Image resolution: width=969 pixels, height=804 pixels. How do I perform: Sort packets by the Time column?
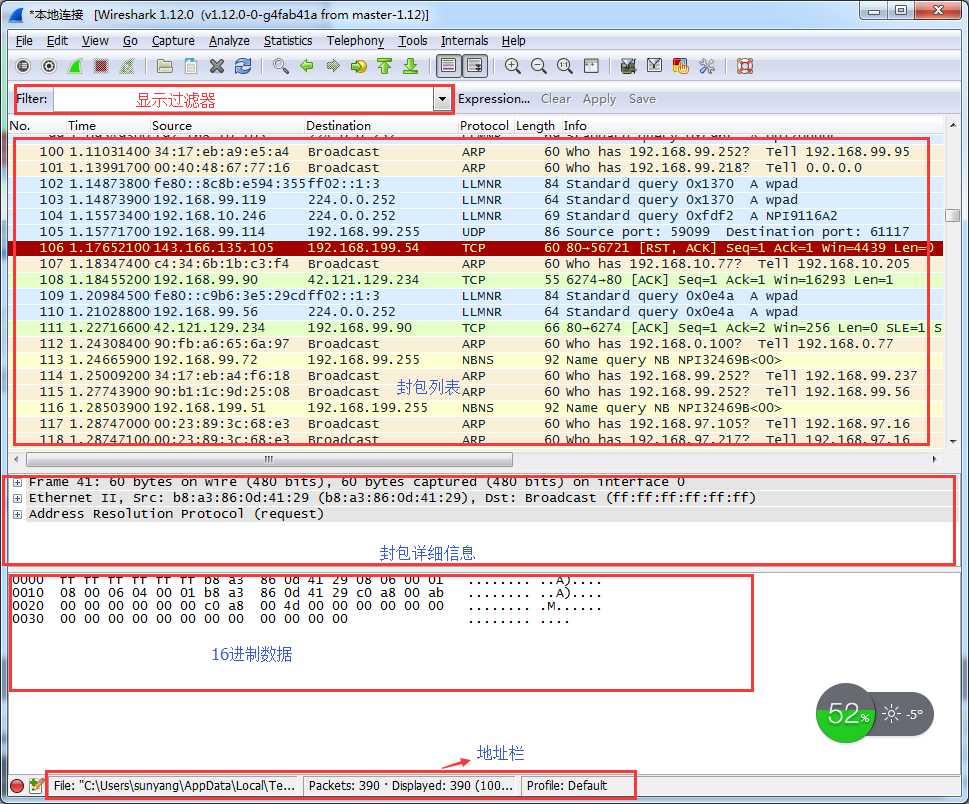point(82,125)
